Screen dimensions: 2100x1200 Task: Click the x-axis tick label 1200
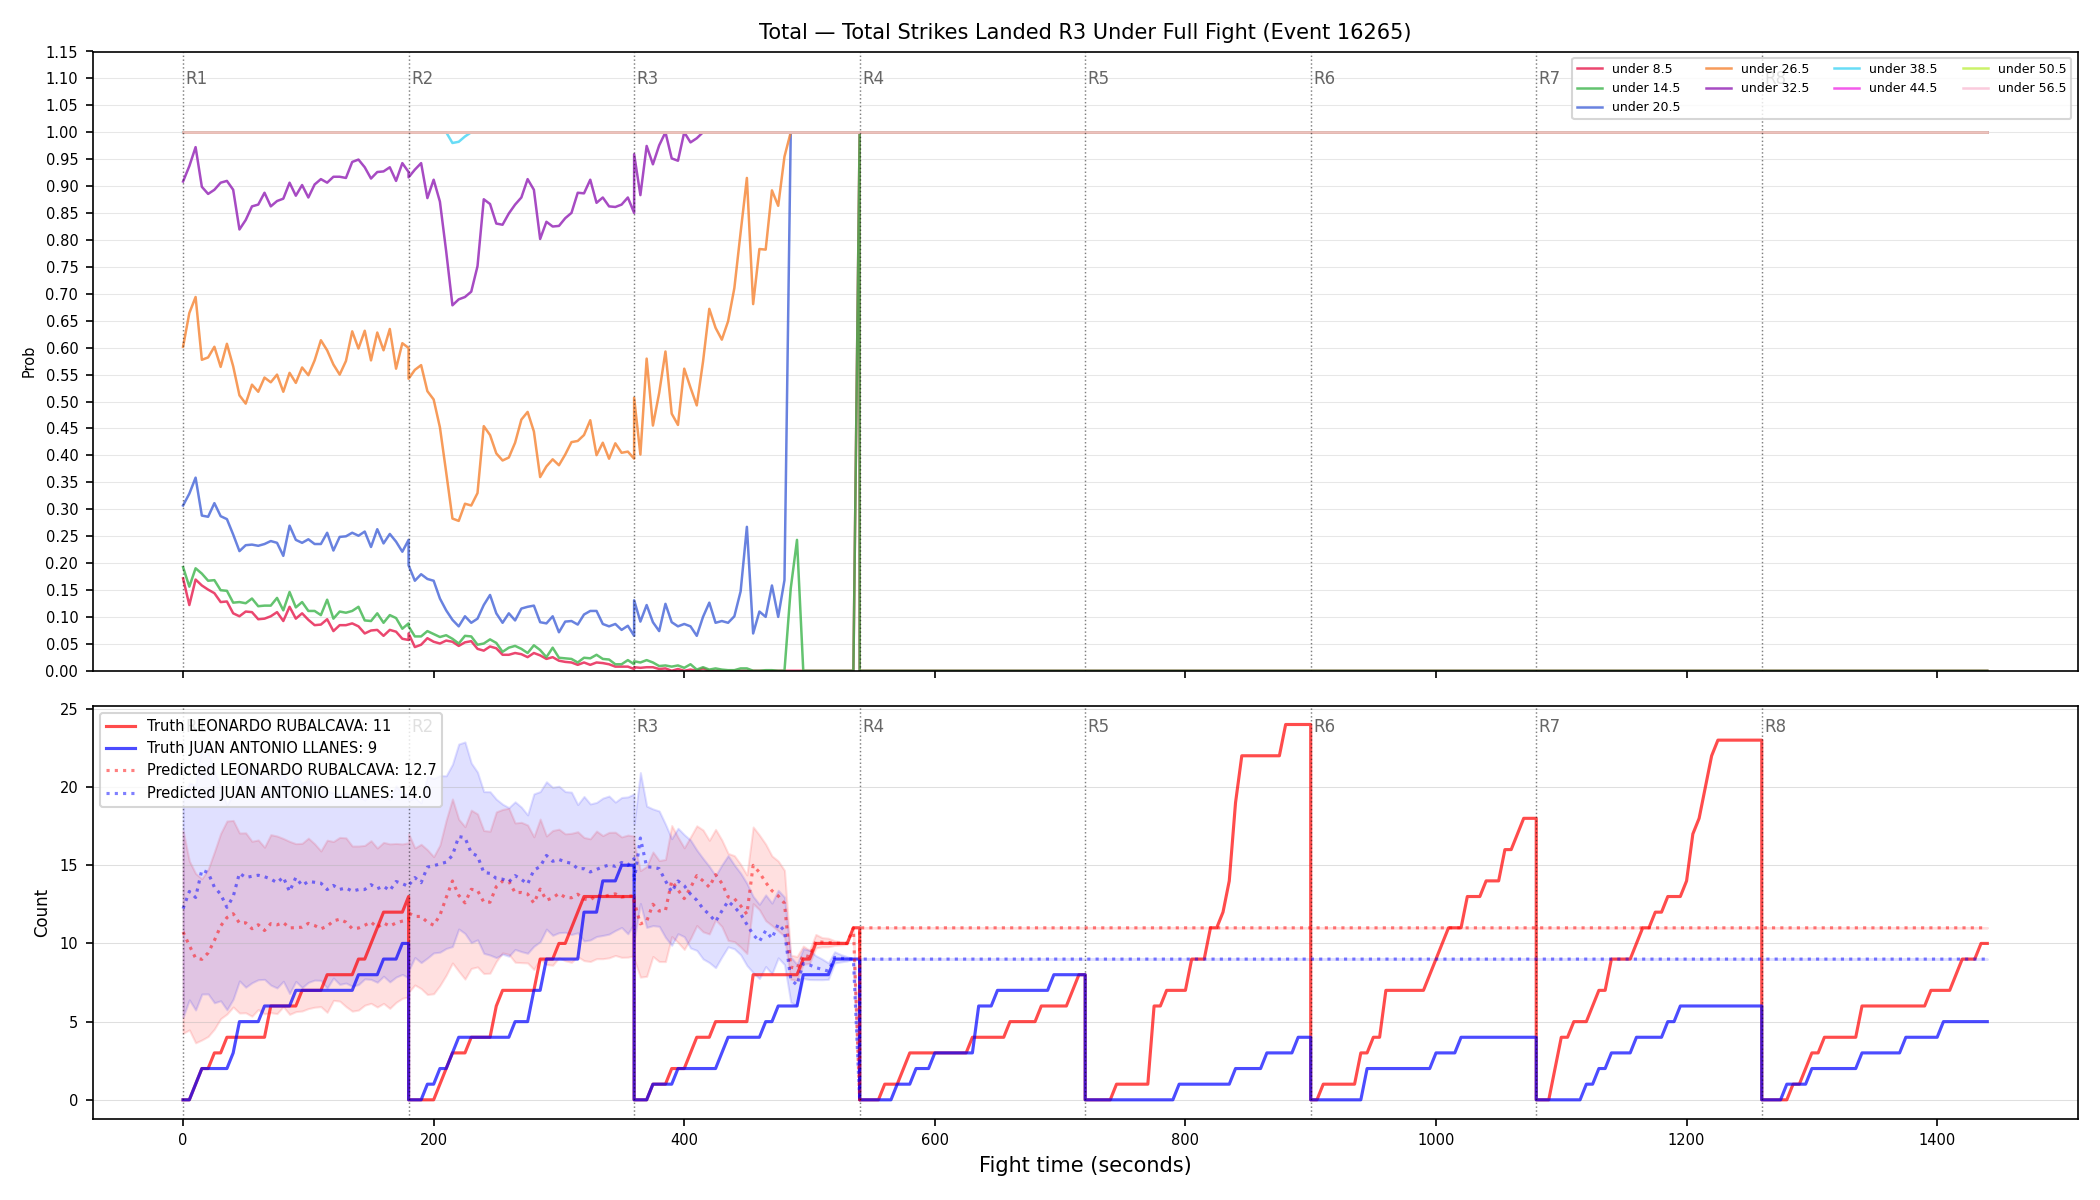[1687, 1138]
